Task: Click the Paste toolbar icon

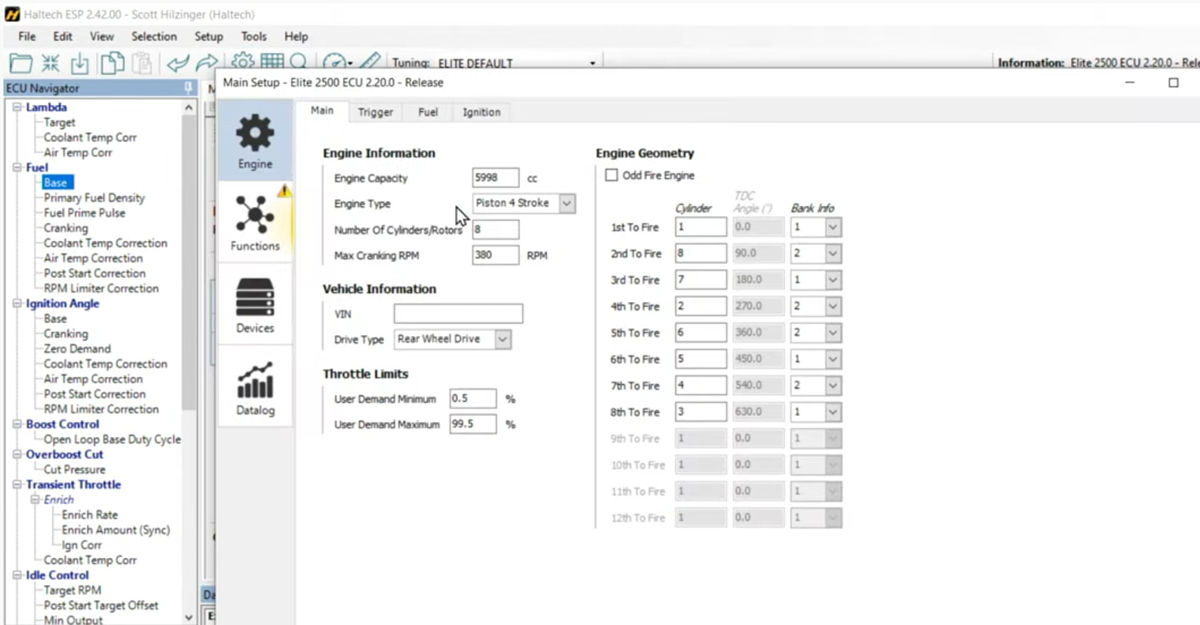Action: [x=141, y=63]
